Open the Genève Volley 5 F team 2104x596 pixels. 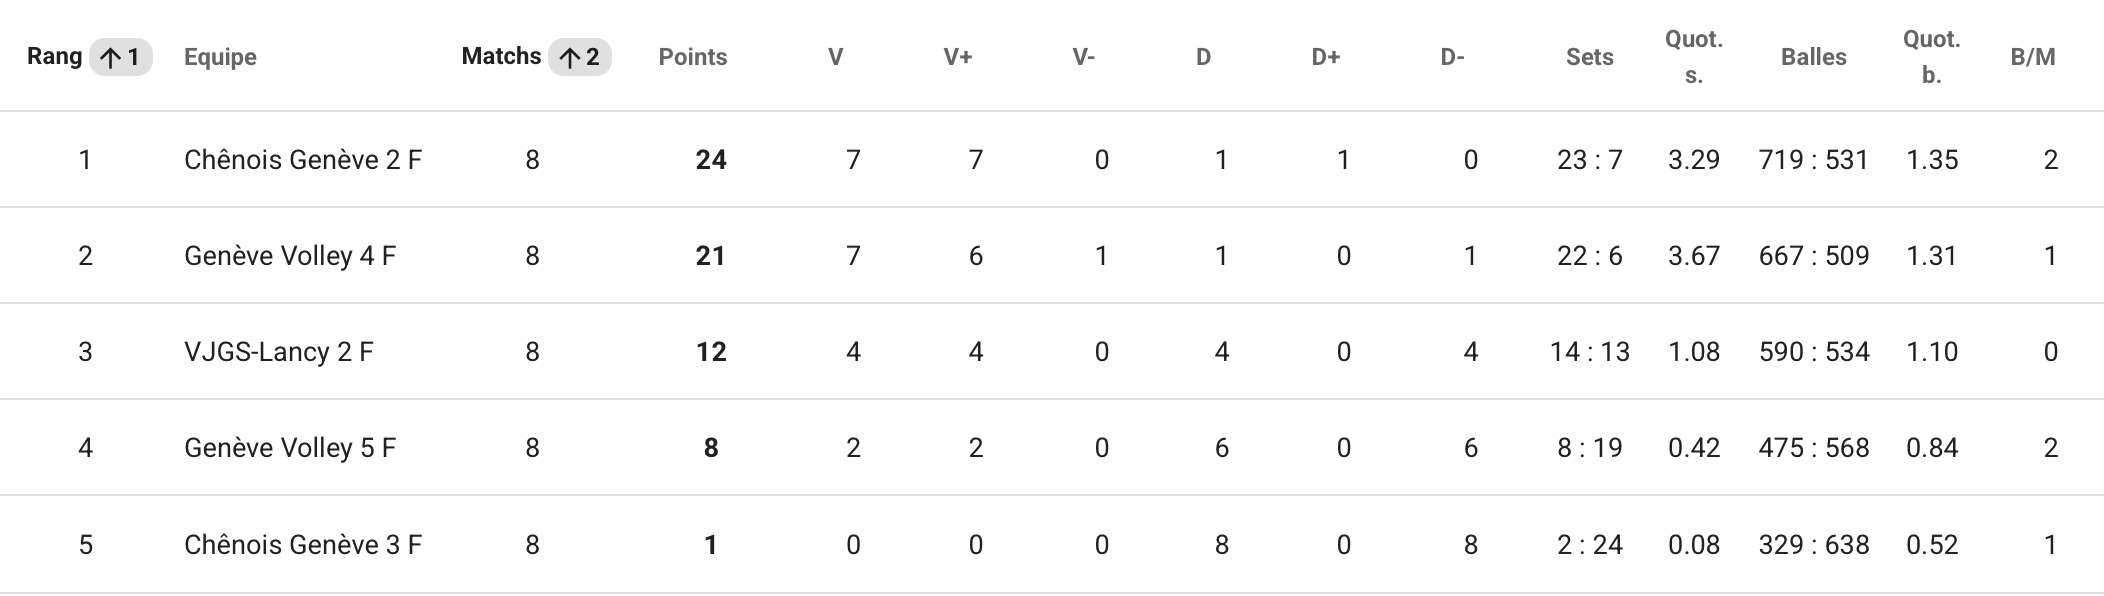tap(290, 448)
